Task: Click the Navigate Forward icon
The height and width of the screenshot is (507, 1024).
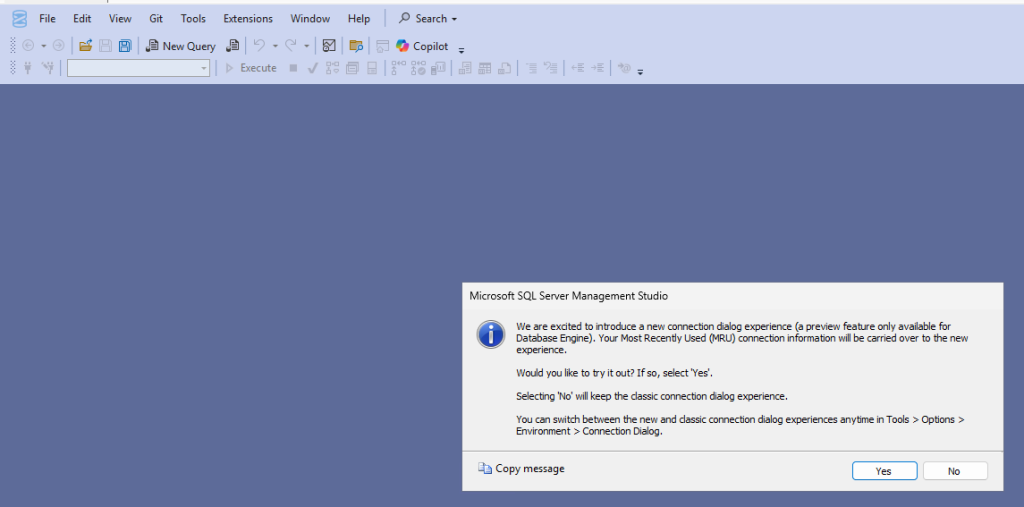Action: pos(58,46)
